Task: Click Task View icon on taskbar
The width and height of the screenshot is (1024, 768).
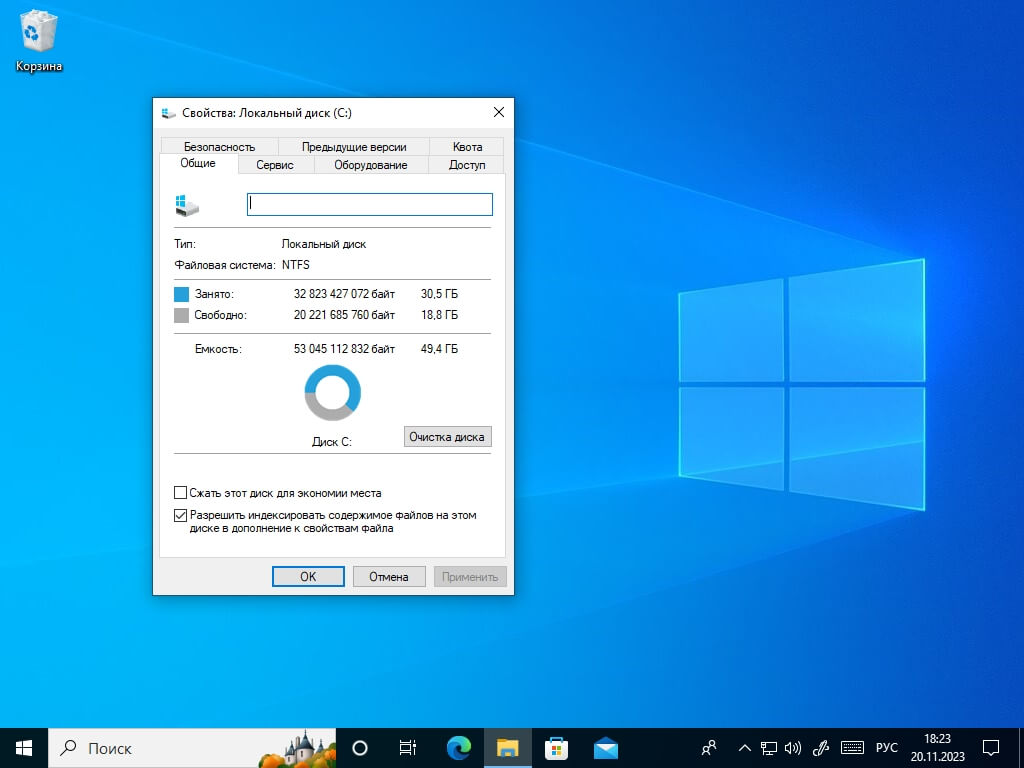Action: pyautogui.click(x=408, y=747)
